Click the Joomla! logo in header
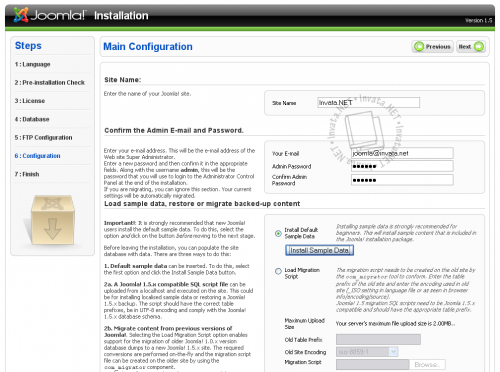This screenshot has width=500, height=372. (x=50, y=15)
